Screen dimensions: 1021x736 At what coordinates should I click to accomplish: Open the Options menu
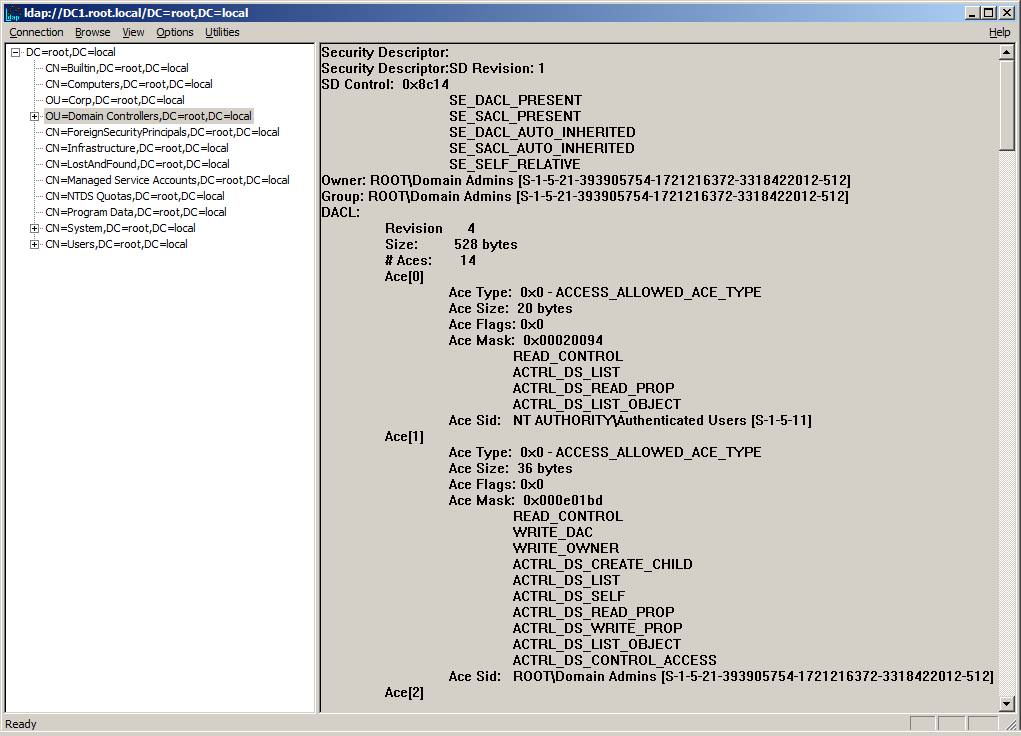click(x=174, y=32)
